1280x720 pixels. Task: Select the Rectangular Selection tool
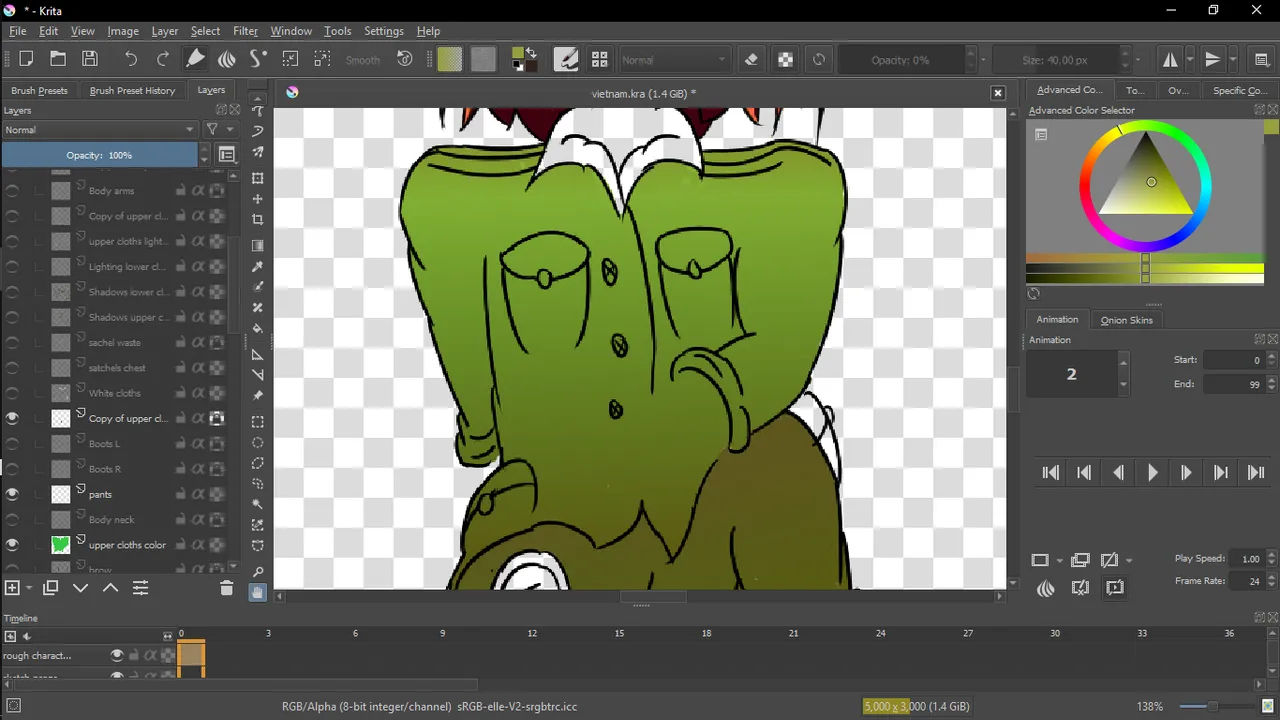click(x=258, y=421)
